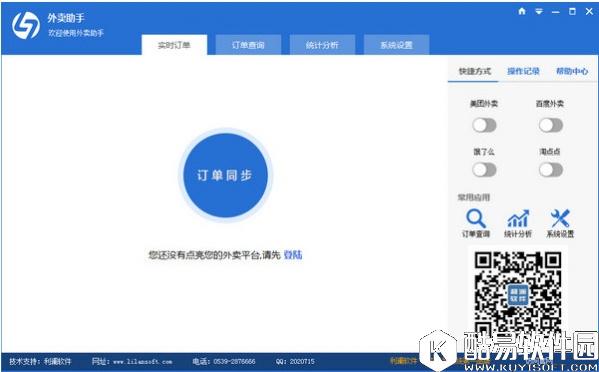
Task: Click the 登陆 link
Action: 293,255
